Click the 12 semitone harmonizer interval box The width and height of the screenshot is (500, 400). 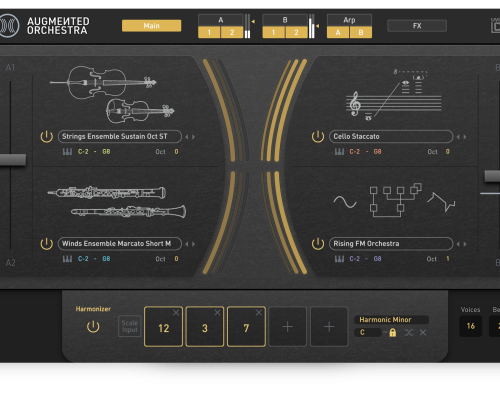click(163, 327)
